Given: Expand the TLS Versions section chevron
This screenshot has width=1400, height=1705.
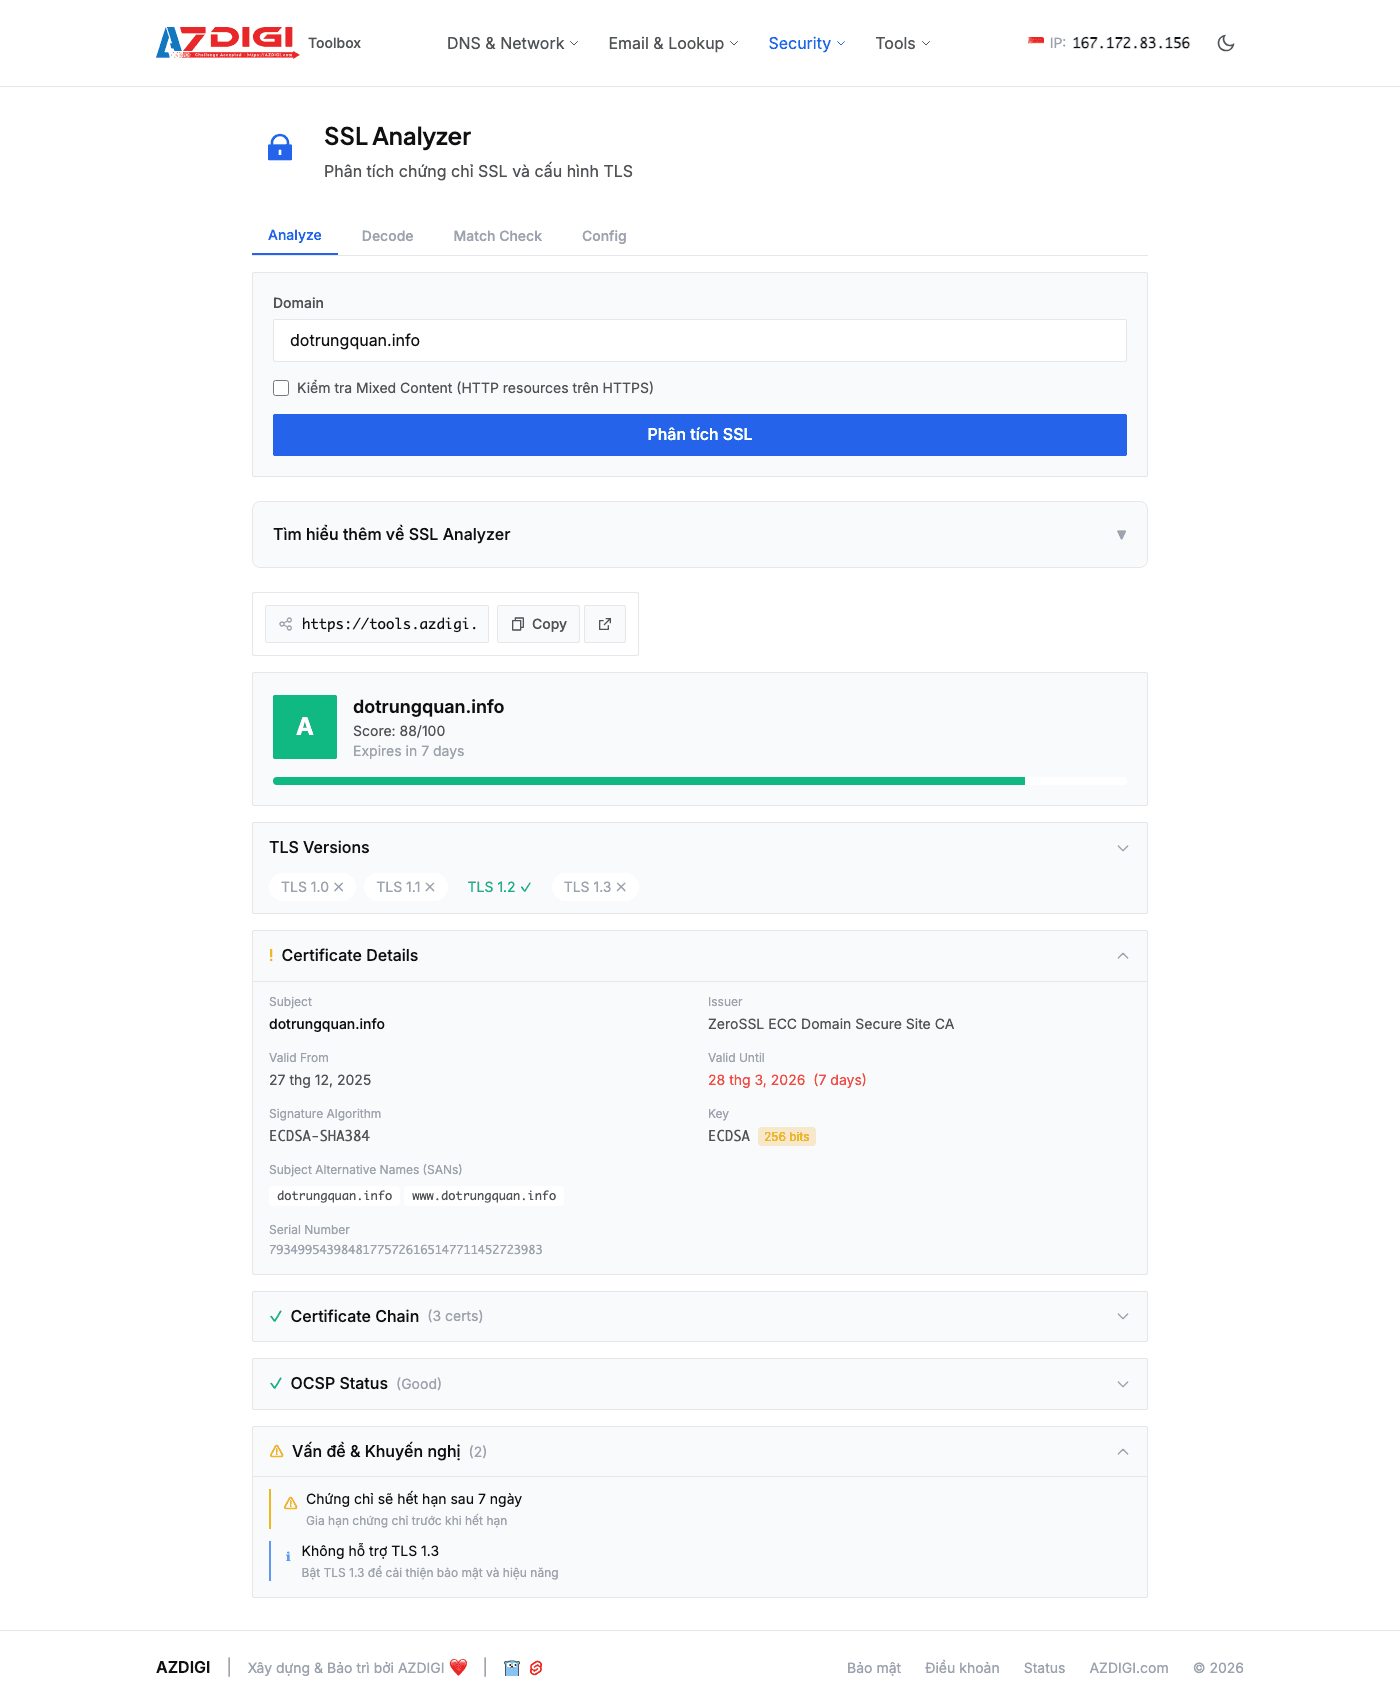Looking at the screenshot, I should (x=1123, y=848).
